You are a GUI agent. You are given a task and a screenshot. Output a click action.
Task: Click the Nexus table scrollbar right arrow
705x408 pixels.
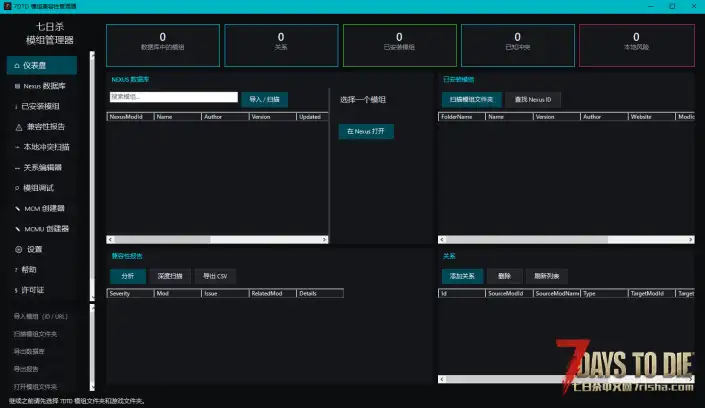(324, 240)
